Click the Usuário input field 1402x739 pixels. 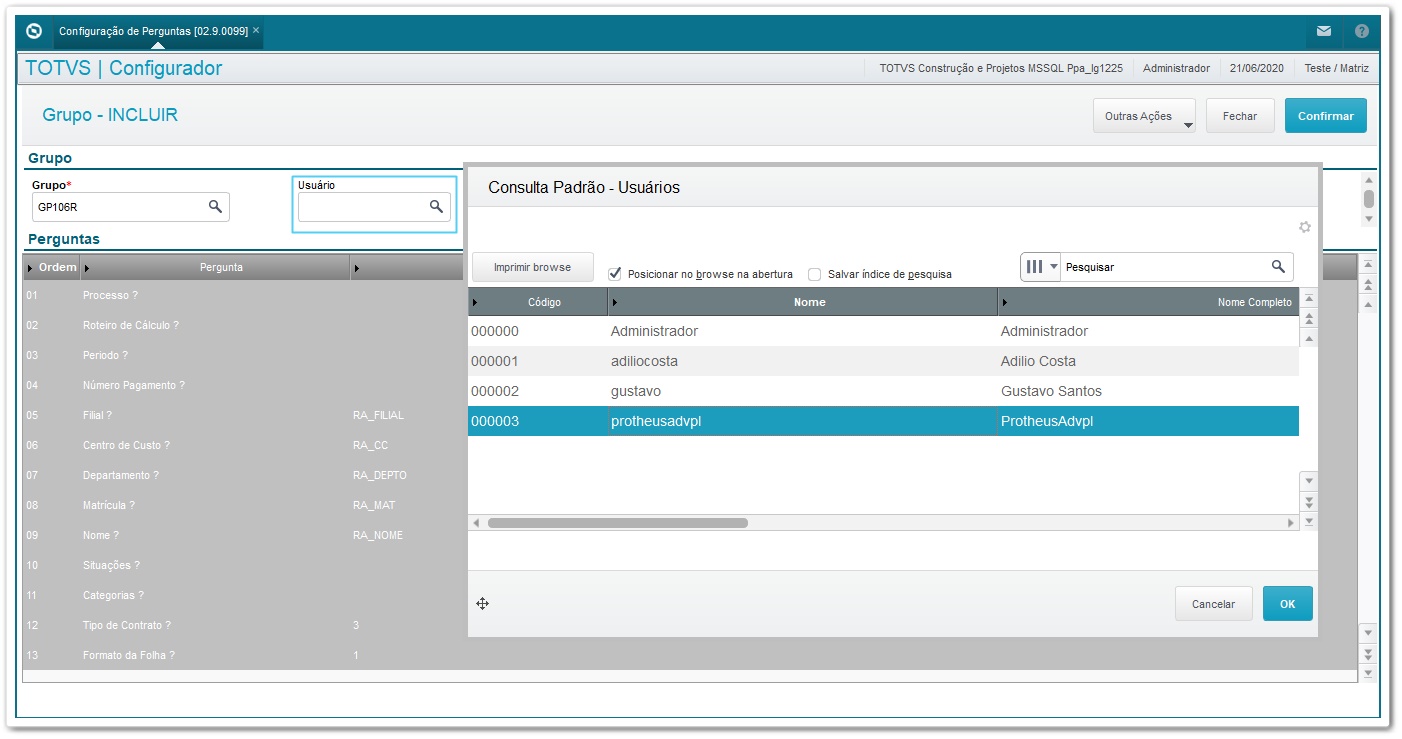tap(374, 207)
